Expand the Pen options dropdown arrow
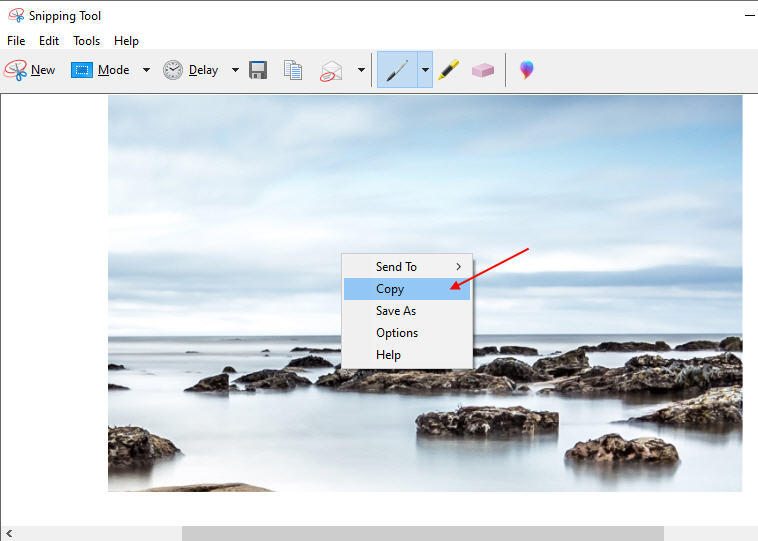758x541 pixels. [x=425, y=70]
